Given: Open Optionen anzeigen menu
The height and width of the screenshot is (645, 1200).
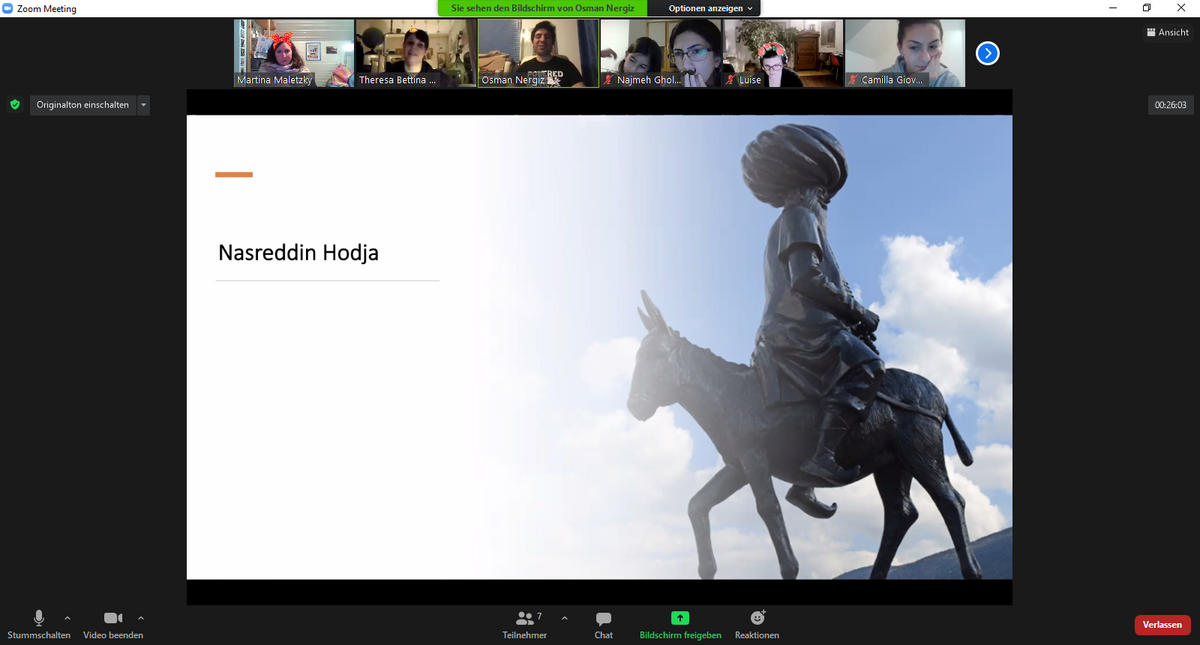Looking at the screenshot, I should click(710, 8).
